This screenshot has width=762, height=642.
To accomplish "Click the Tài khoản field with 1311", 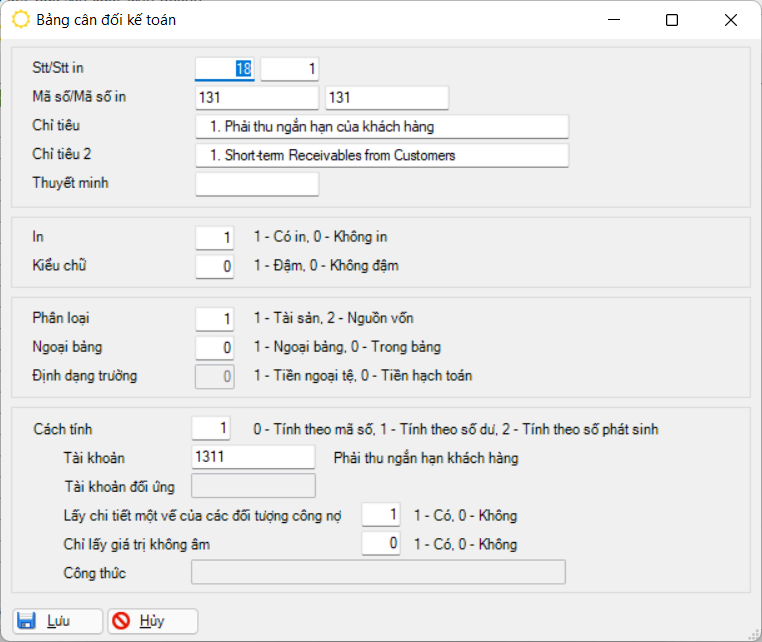I will click(252, 457).
